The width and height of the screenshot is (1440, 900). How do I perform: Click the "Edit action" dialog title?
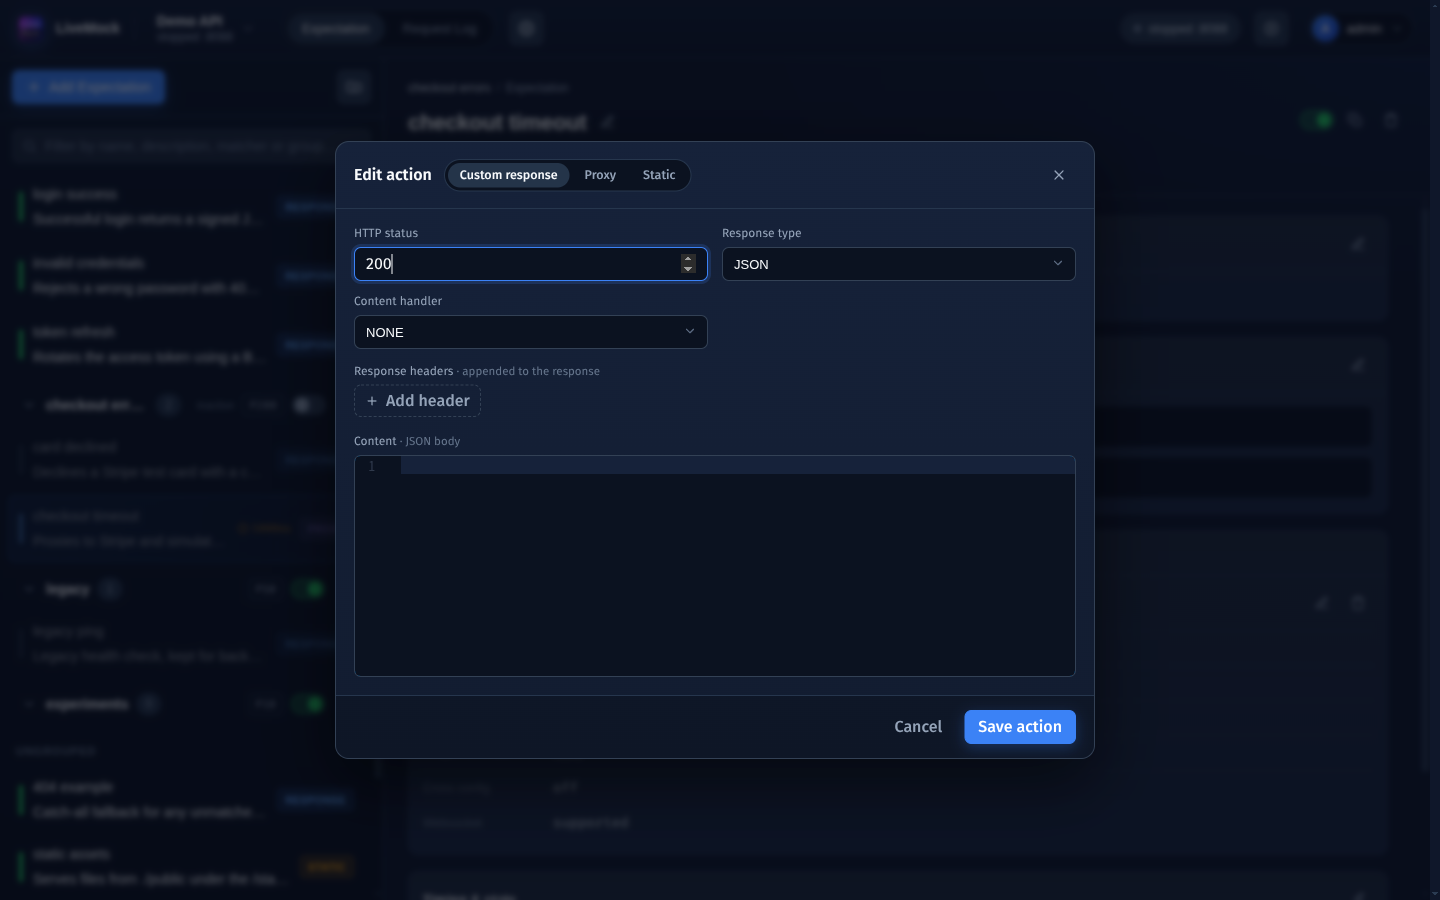(x=393, y=175)
